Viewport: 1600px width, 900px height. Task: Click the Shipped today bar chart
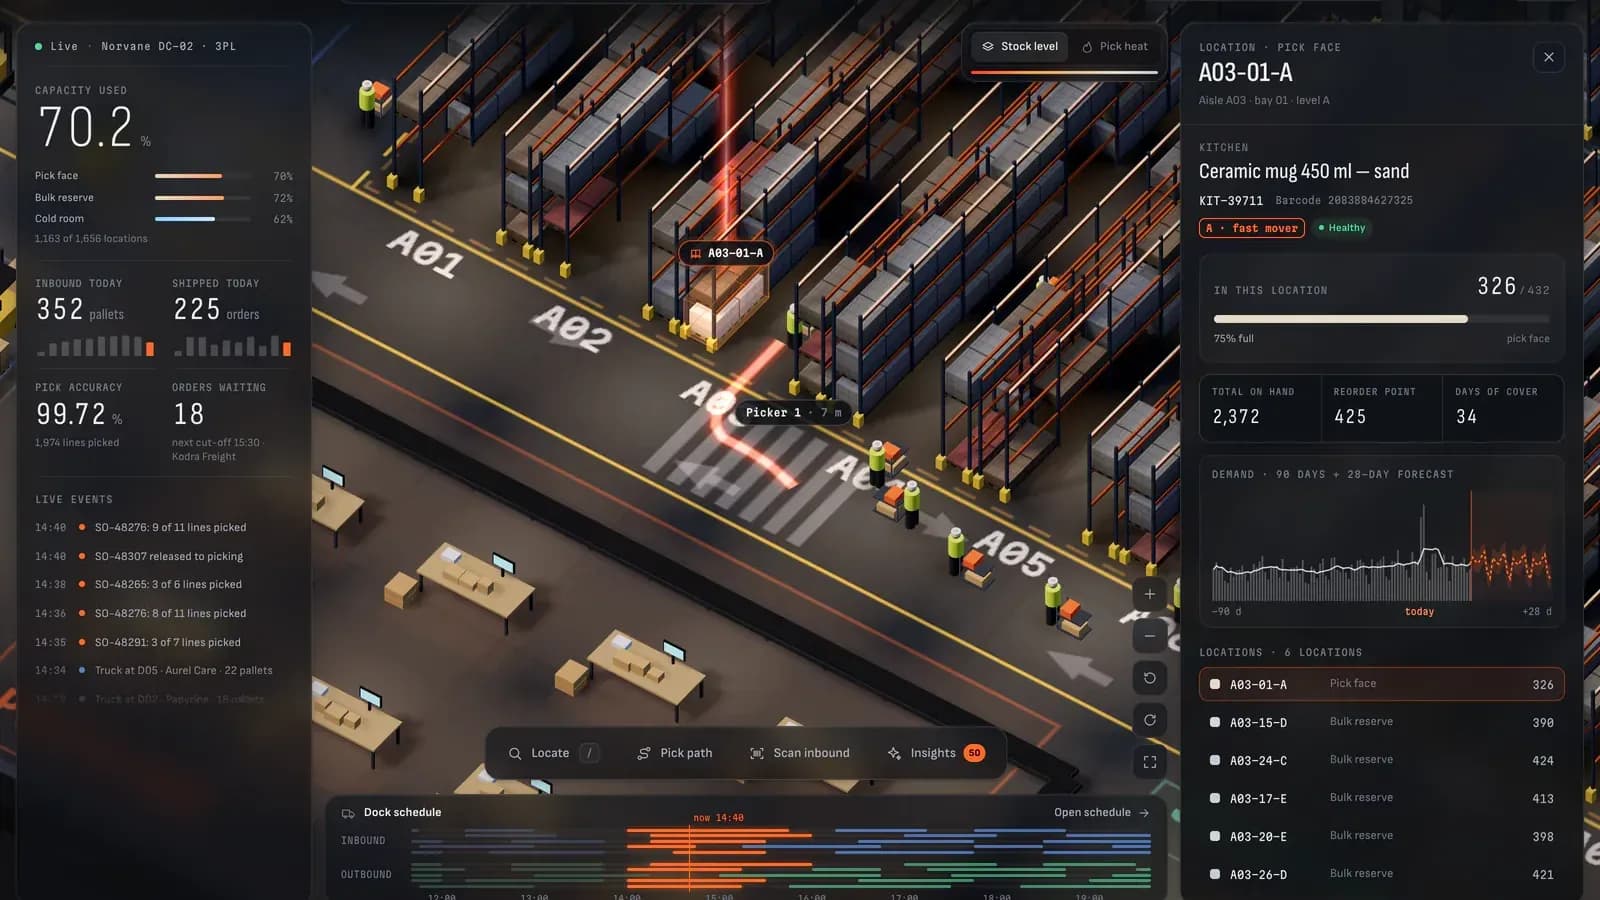[233, 346]
